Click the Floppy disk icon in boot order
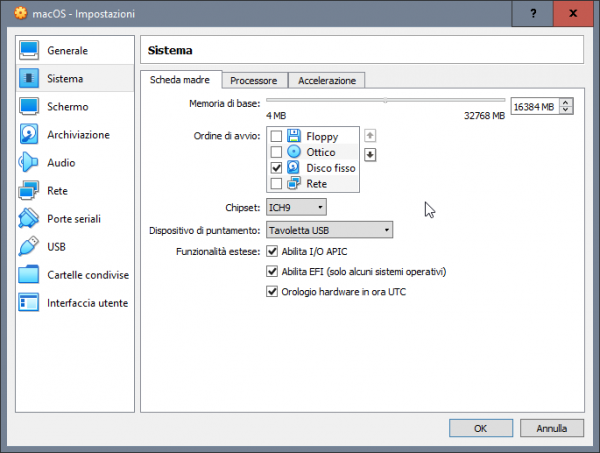 coord(294,136)
